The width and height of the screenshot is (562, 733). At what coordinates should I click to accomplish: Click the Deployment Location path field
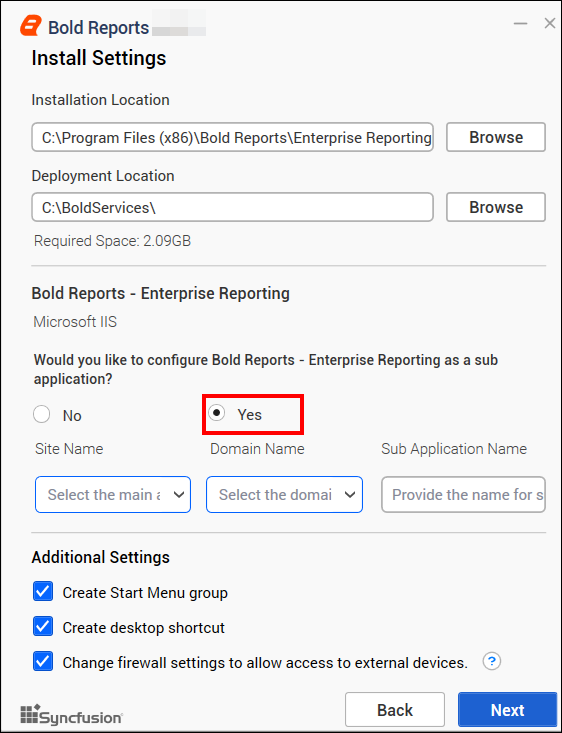pyautogui.click(x=232, y=207)
